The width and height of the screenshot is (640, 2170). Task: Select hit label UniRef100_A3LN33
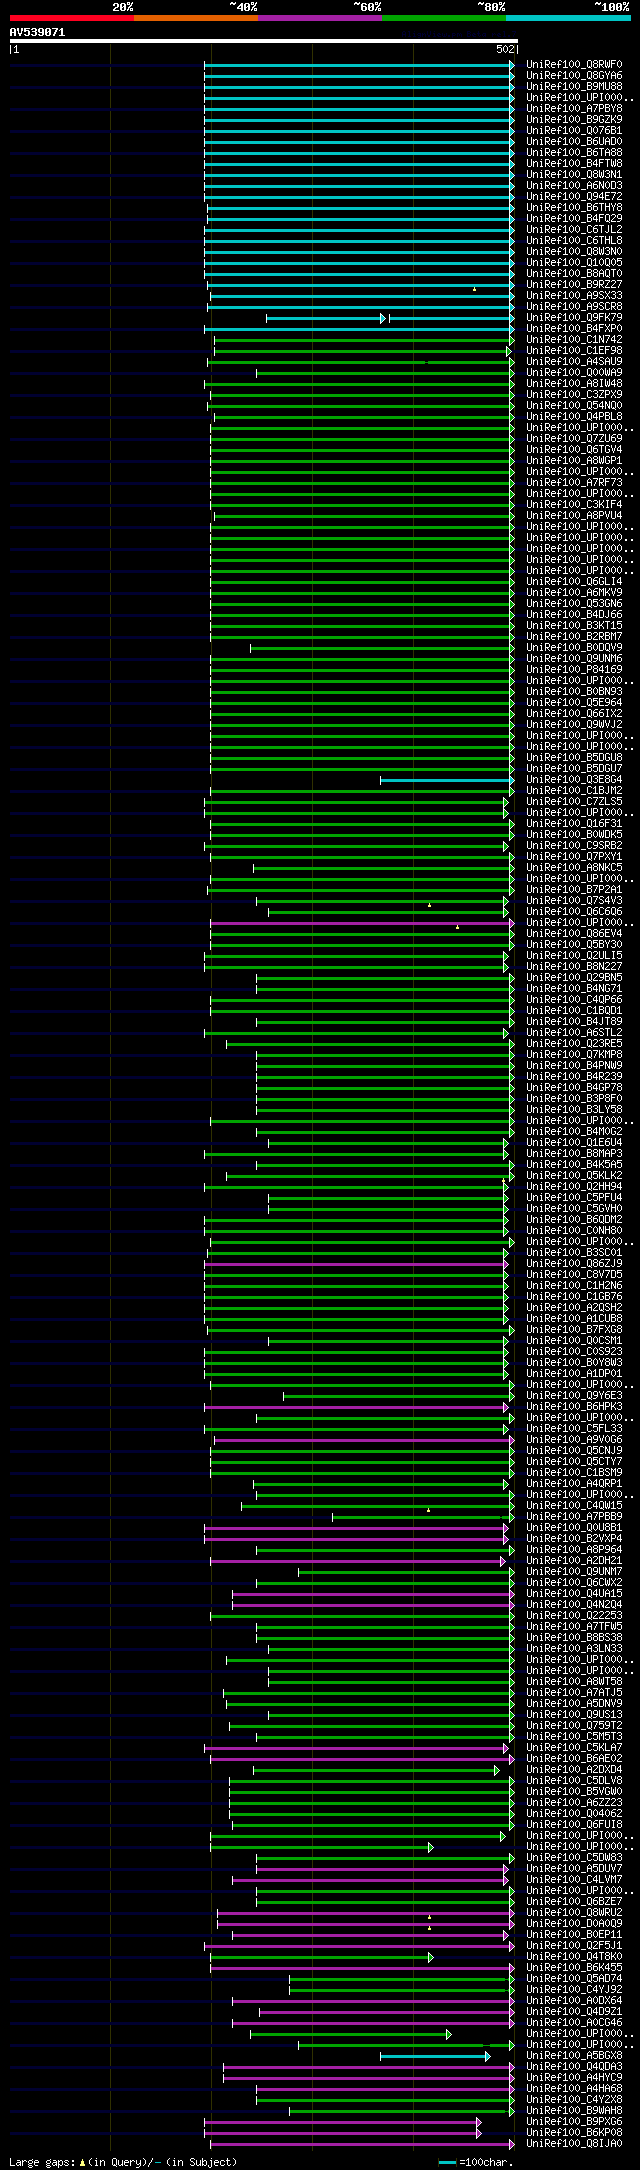tap(574, 1649)
